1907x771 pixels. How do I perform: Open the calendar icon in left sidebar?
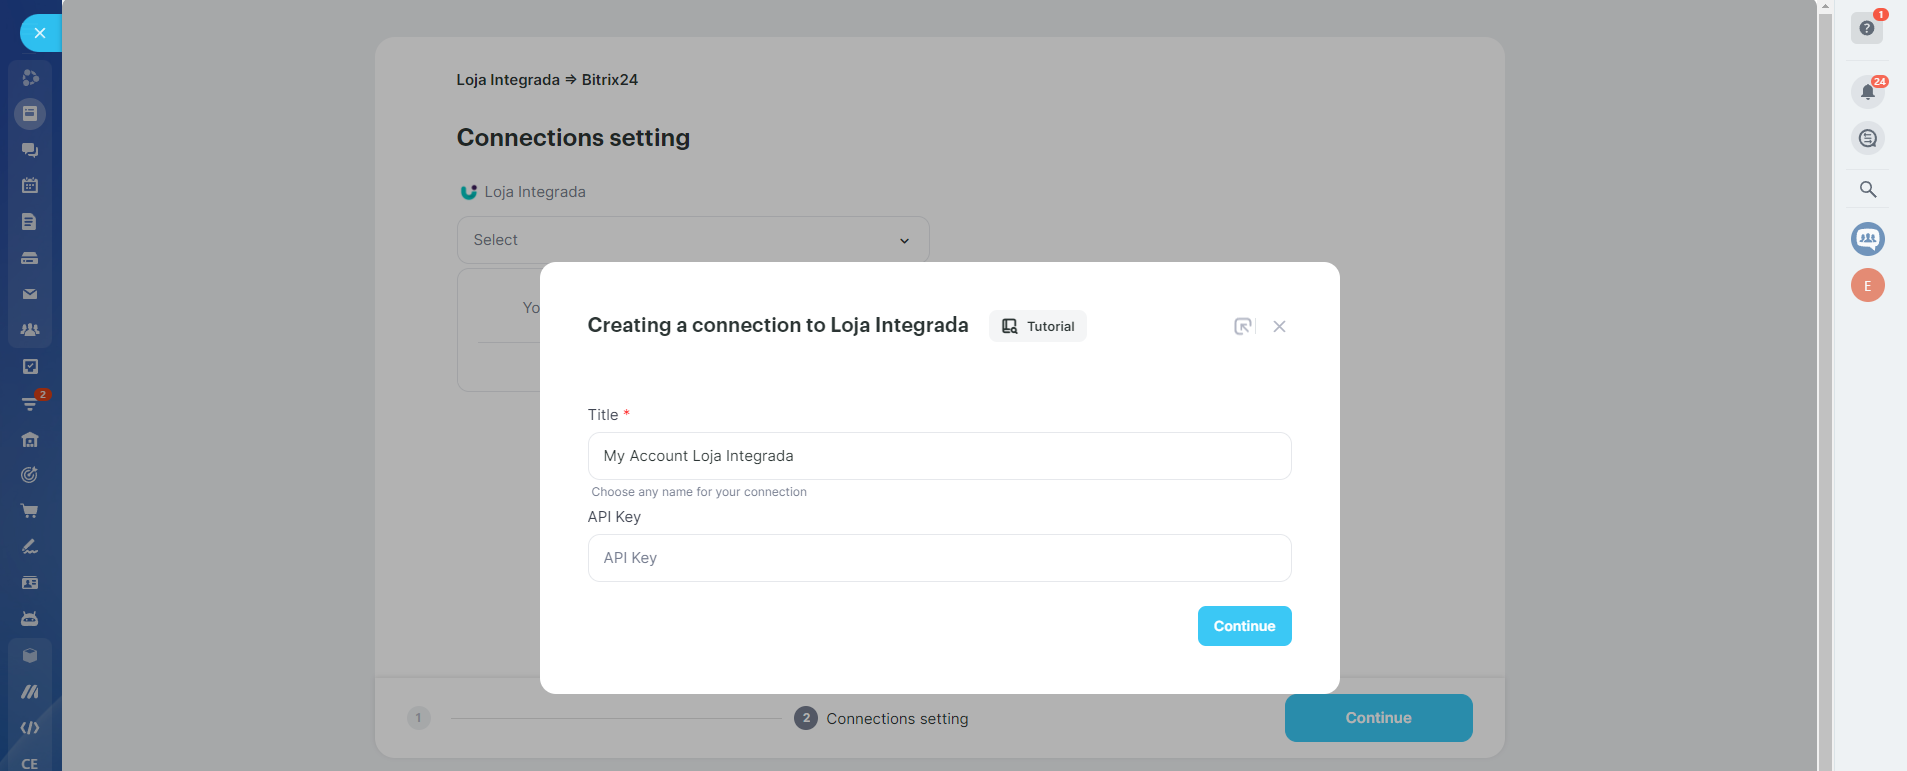pos(30,186)
